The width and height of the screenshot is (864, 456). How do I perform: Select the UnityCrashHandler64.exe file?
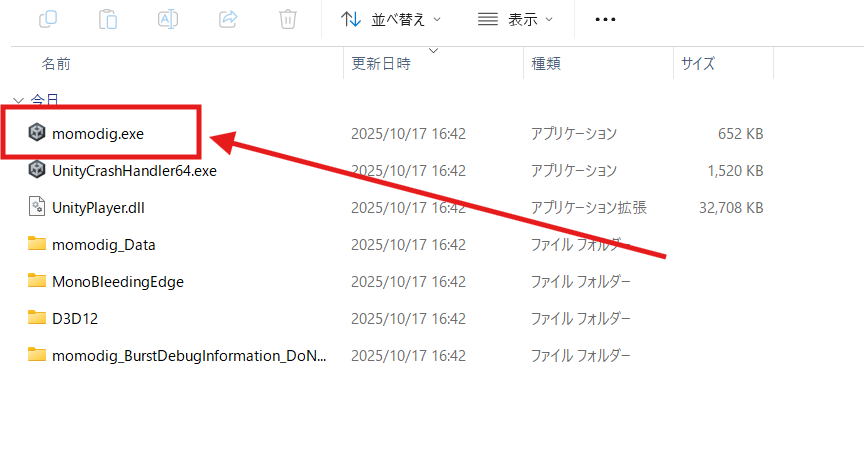click(134, 170)
